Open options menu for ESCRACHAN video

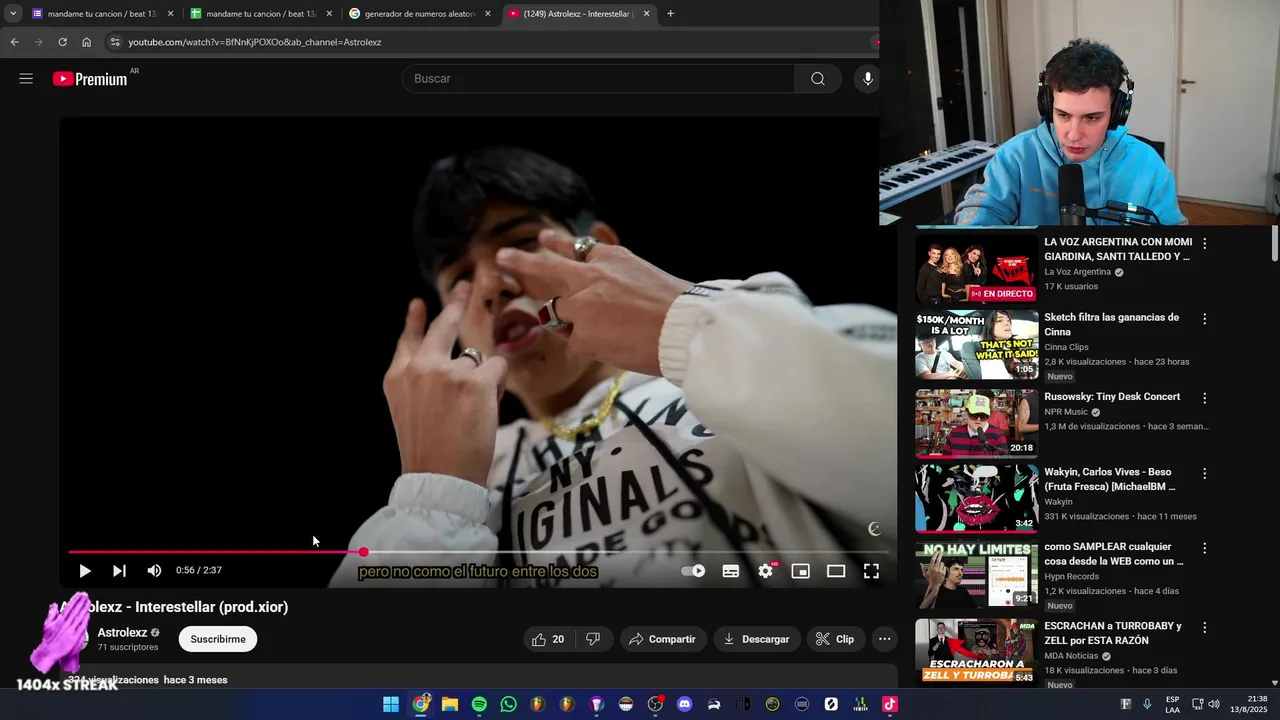(x=1204, y=627)
